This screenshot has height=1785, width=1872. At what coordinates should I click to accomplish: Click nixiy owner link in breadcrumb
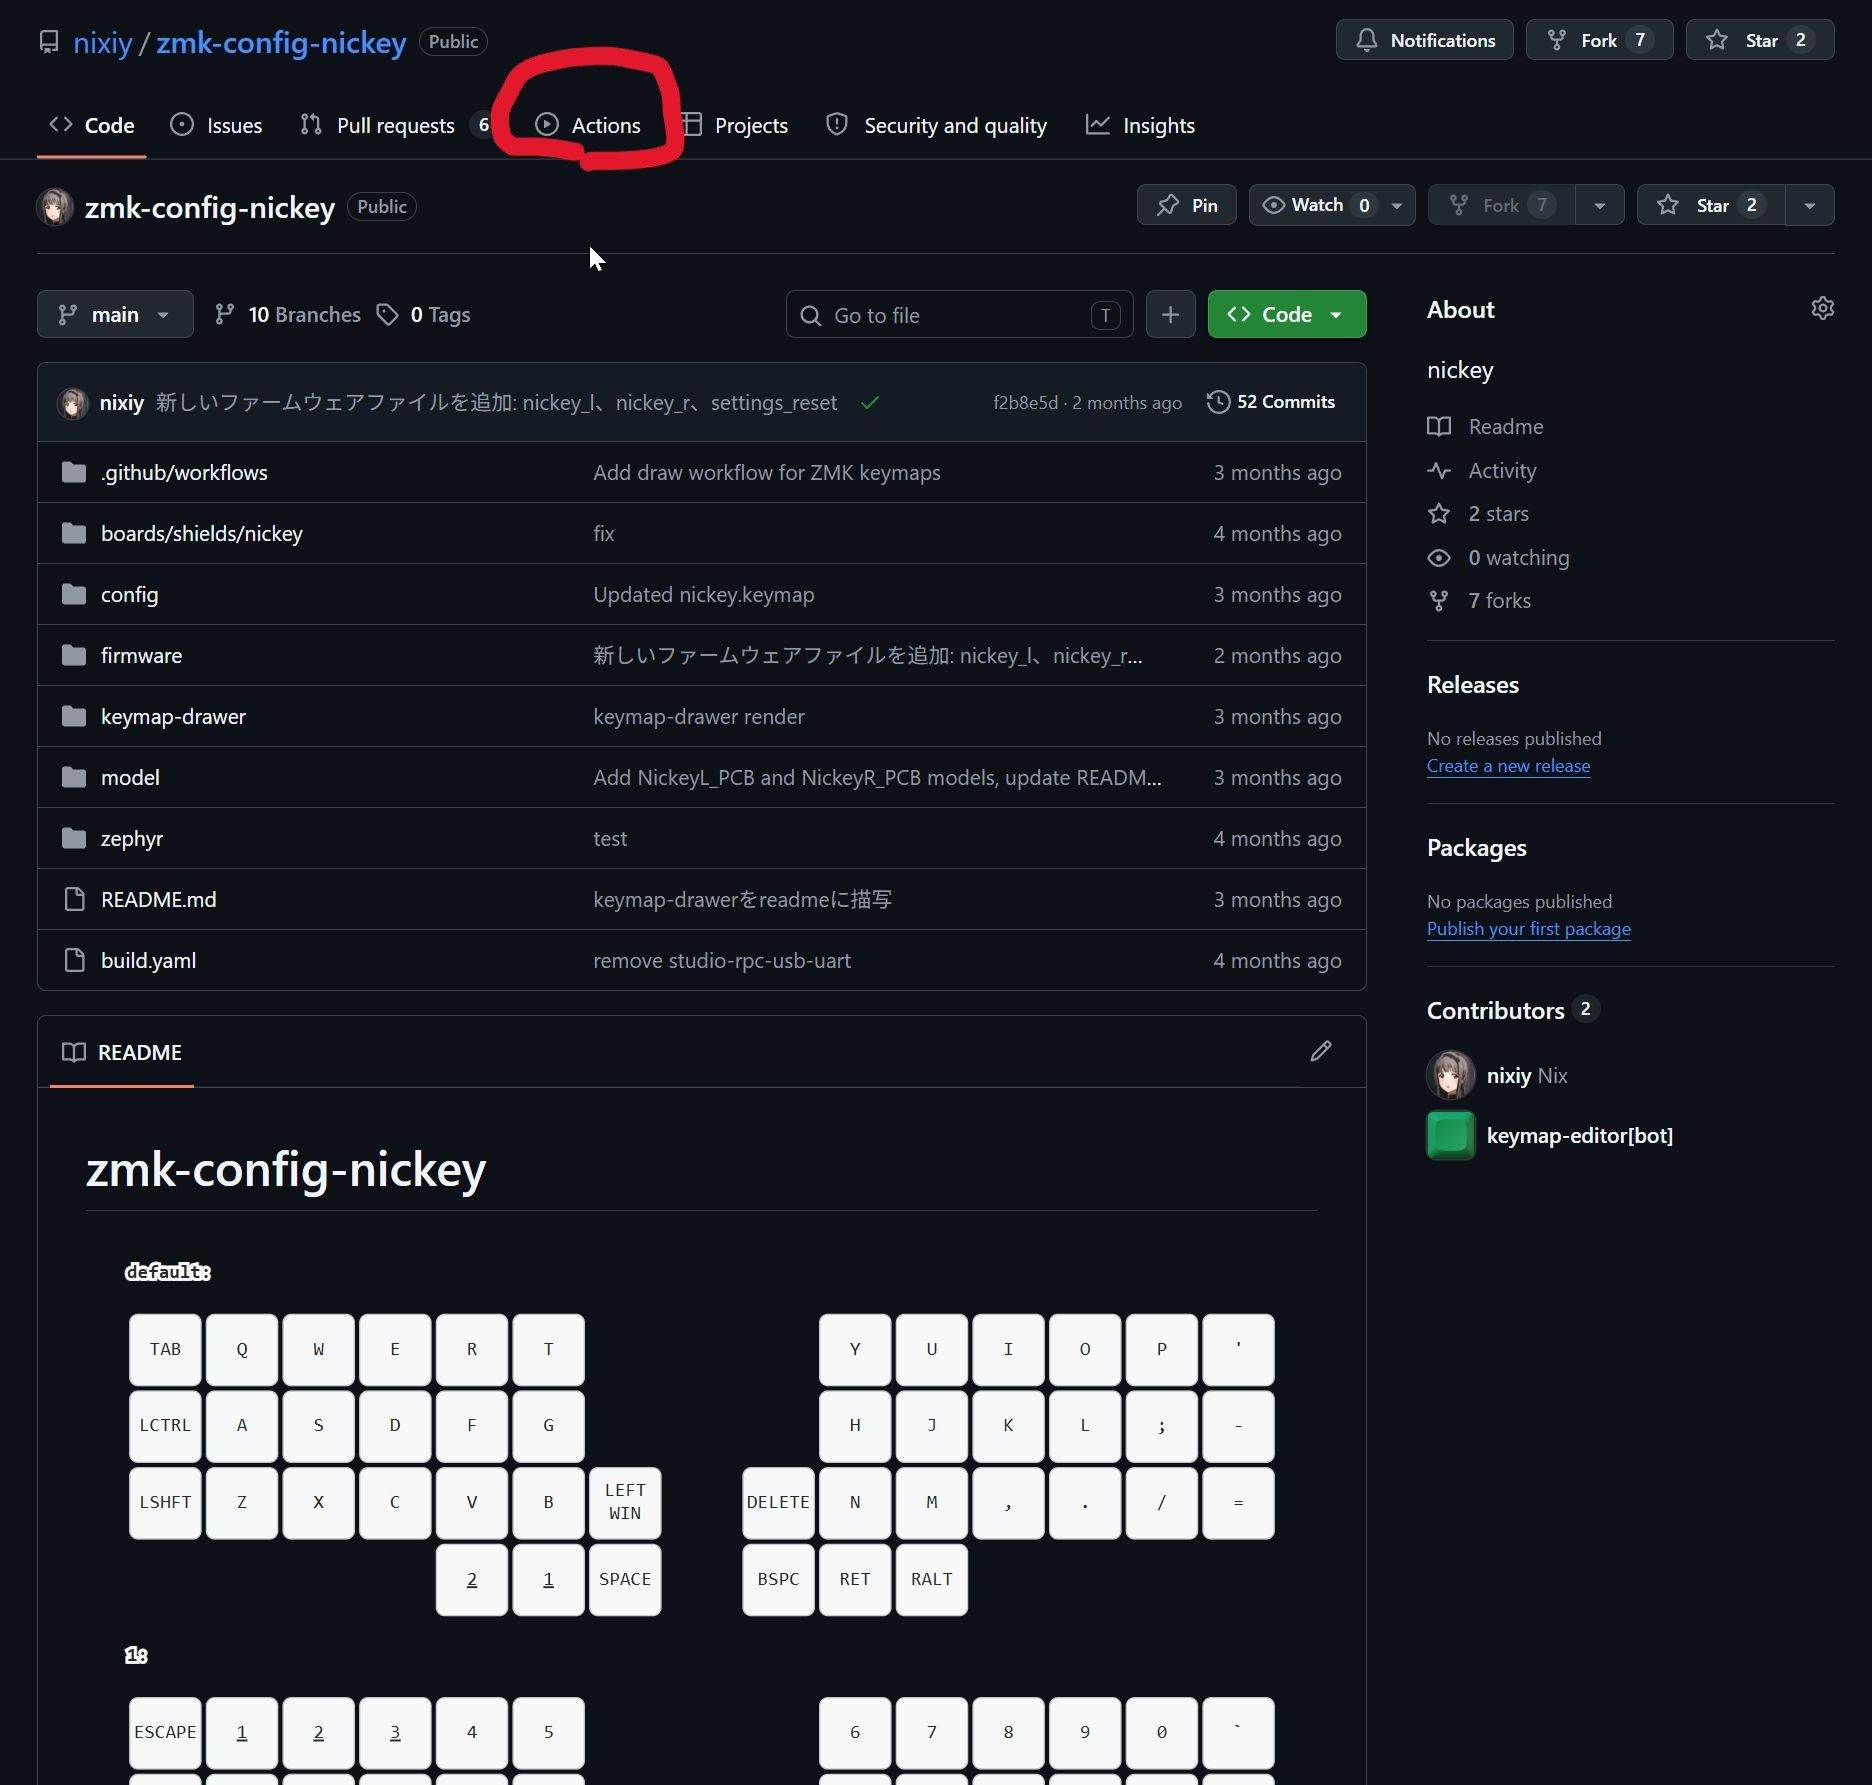(x=103, y=42)
